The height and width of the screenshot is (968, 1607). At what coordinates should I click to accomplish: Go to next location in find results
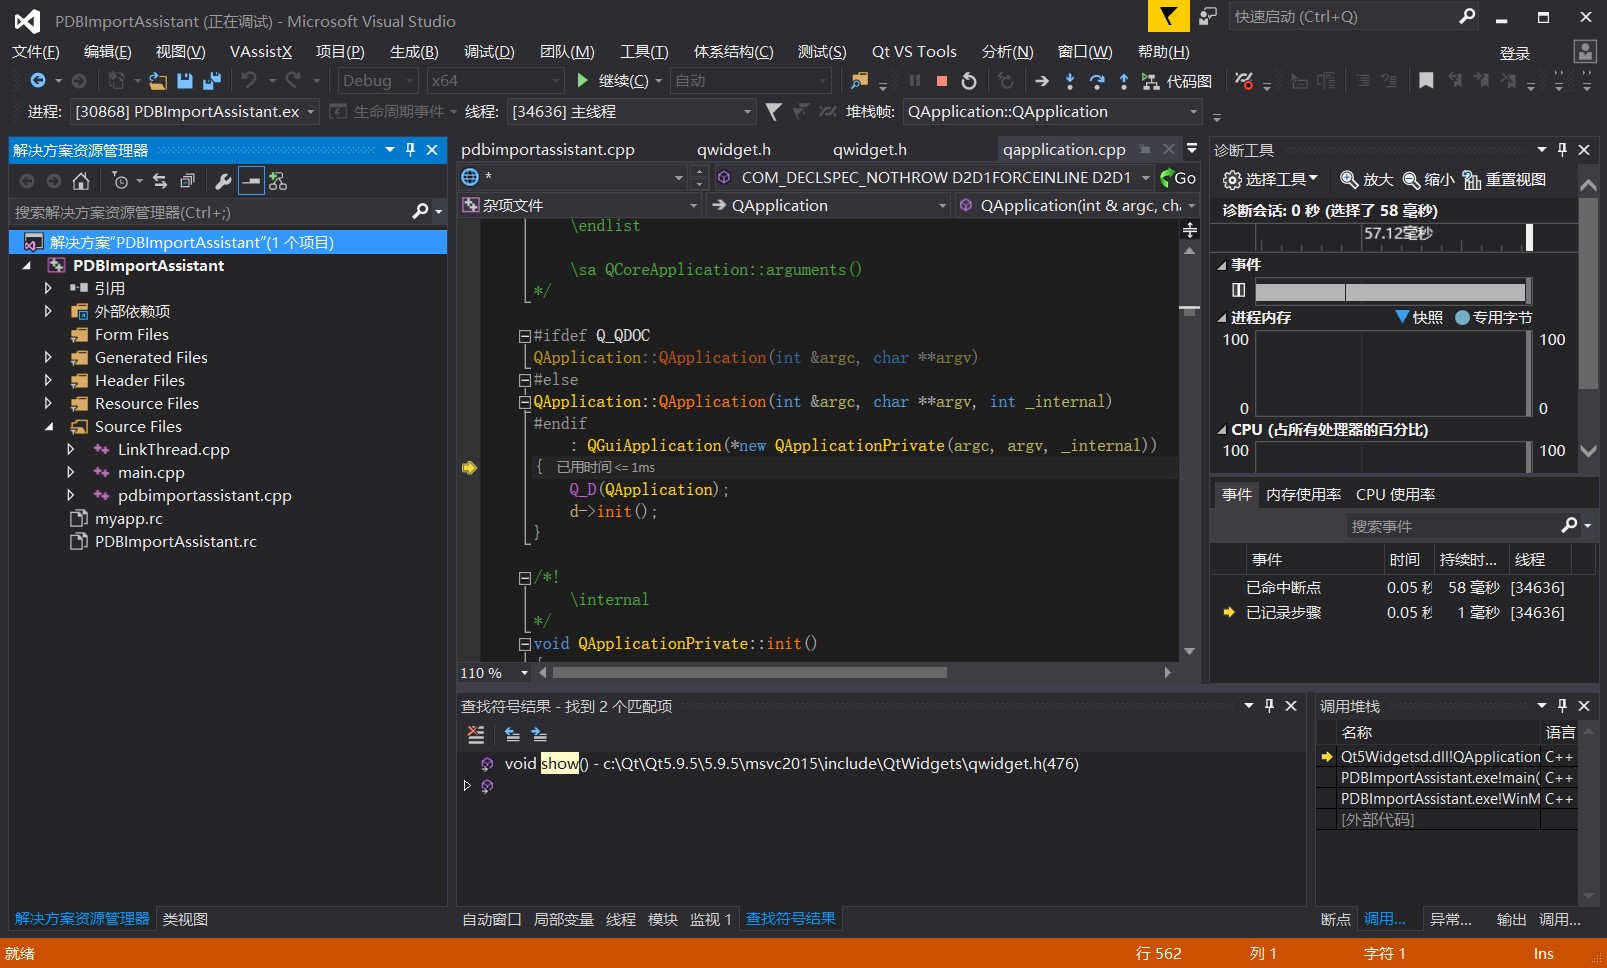(x=539, y=735)
